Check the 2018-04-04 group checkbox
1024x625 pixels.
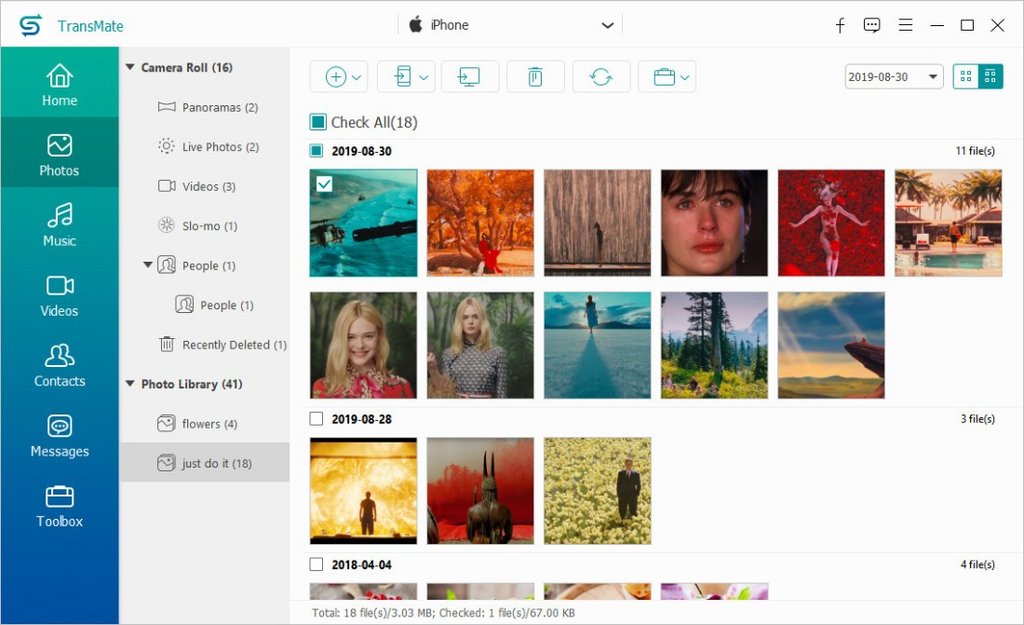click(316, 564)
